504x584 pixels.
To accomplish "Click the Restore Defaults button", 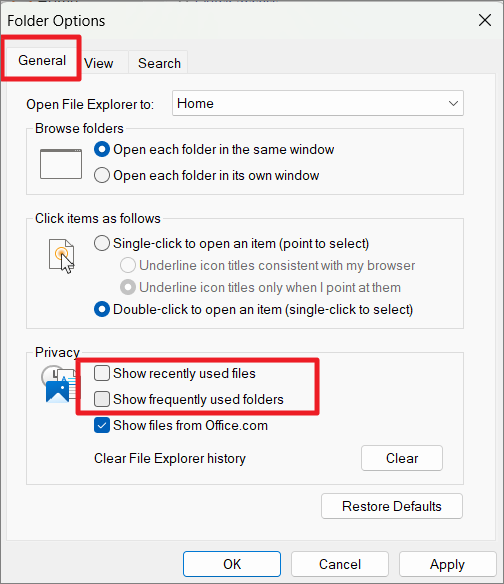I will coord(392,506).
